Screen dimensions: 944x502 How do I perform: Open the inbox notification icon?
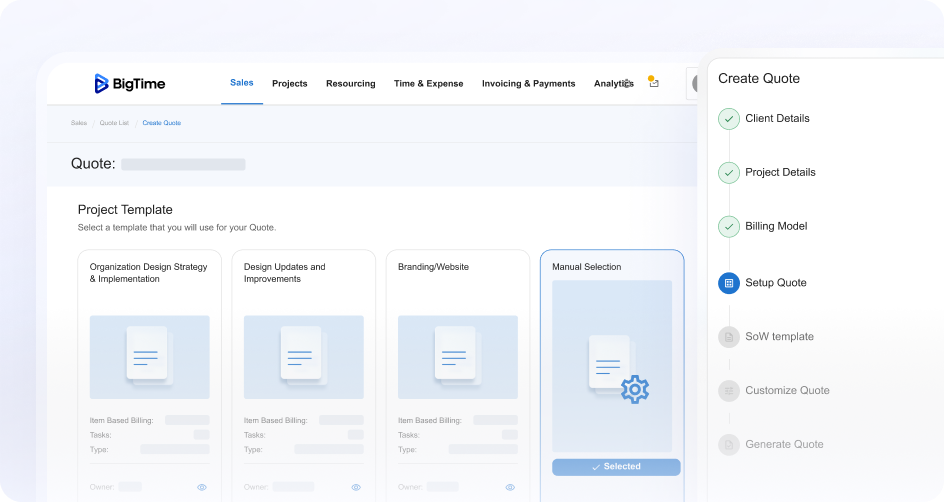[x=653, y=83]
